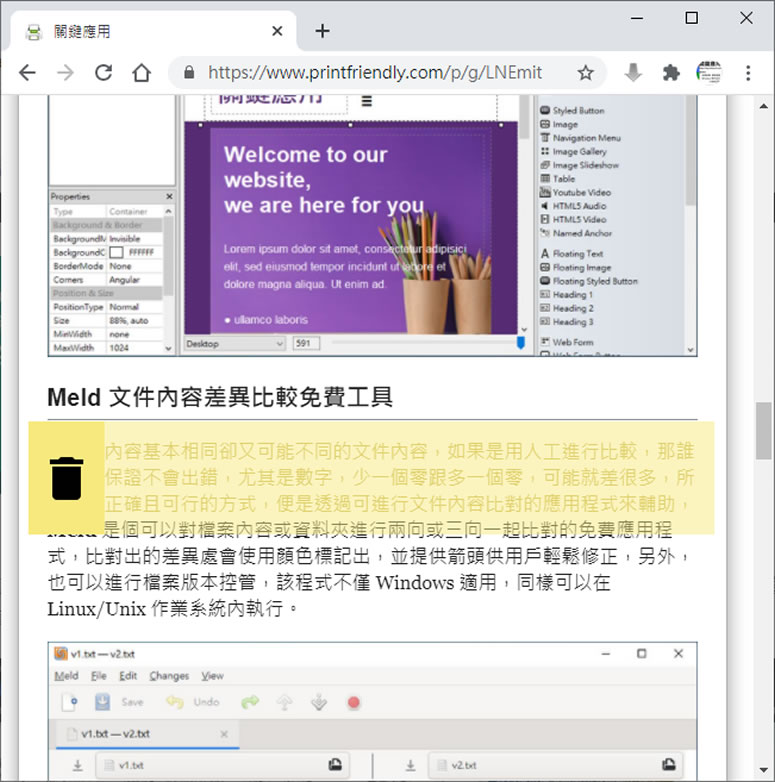Click the Changes menu in the Meld screenshot
775x782 pixels.
coord(169,676)
